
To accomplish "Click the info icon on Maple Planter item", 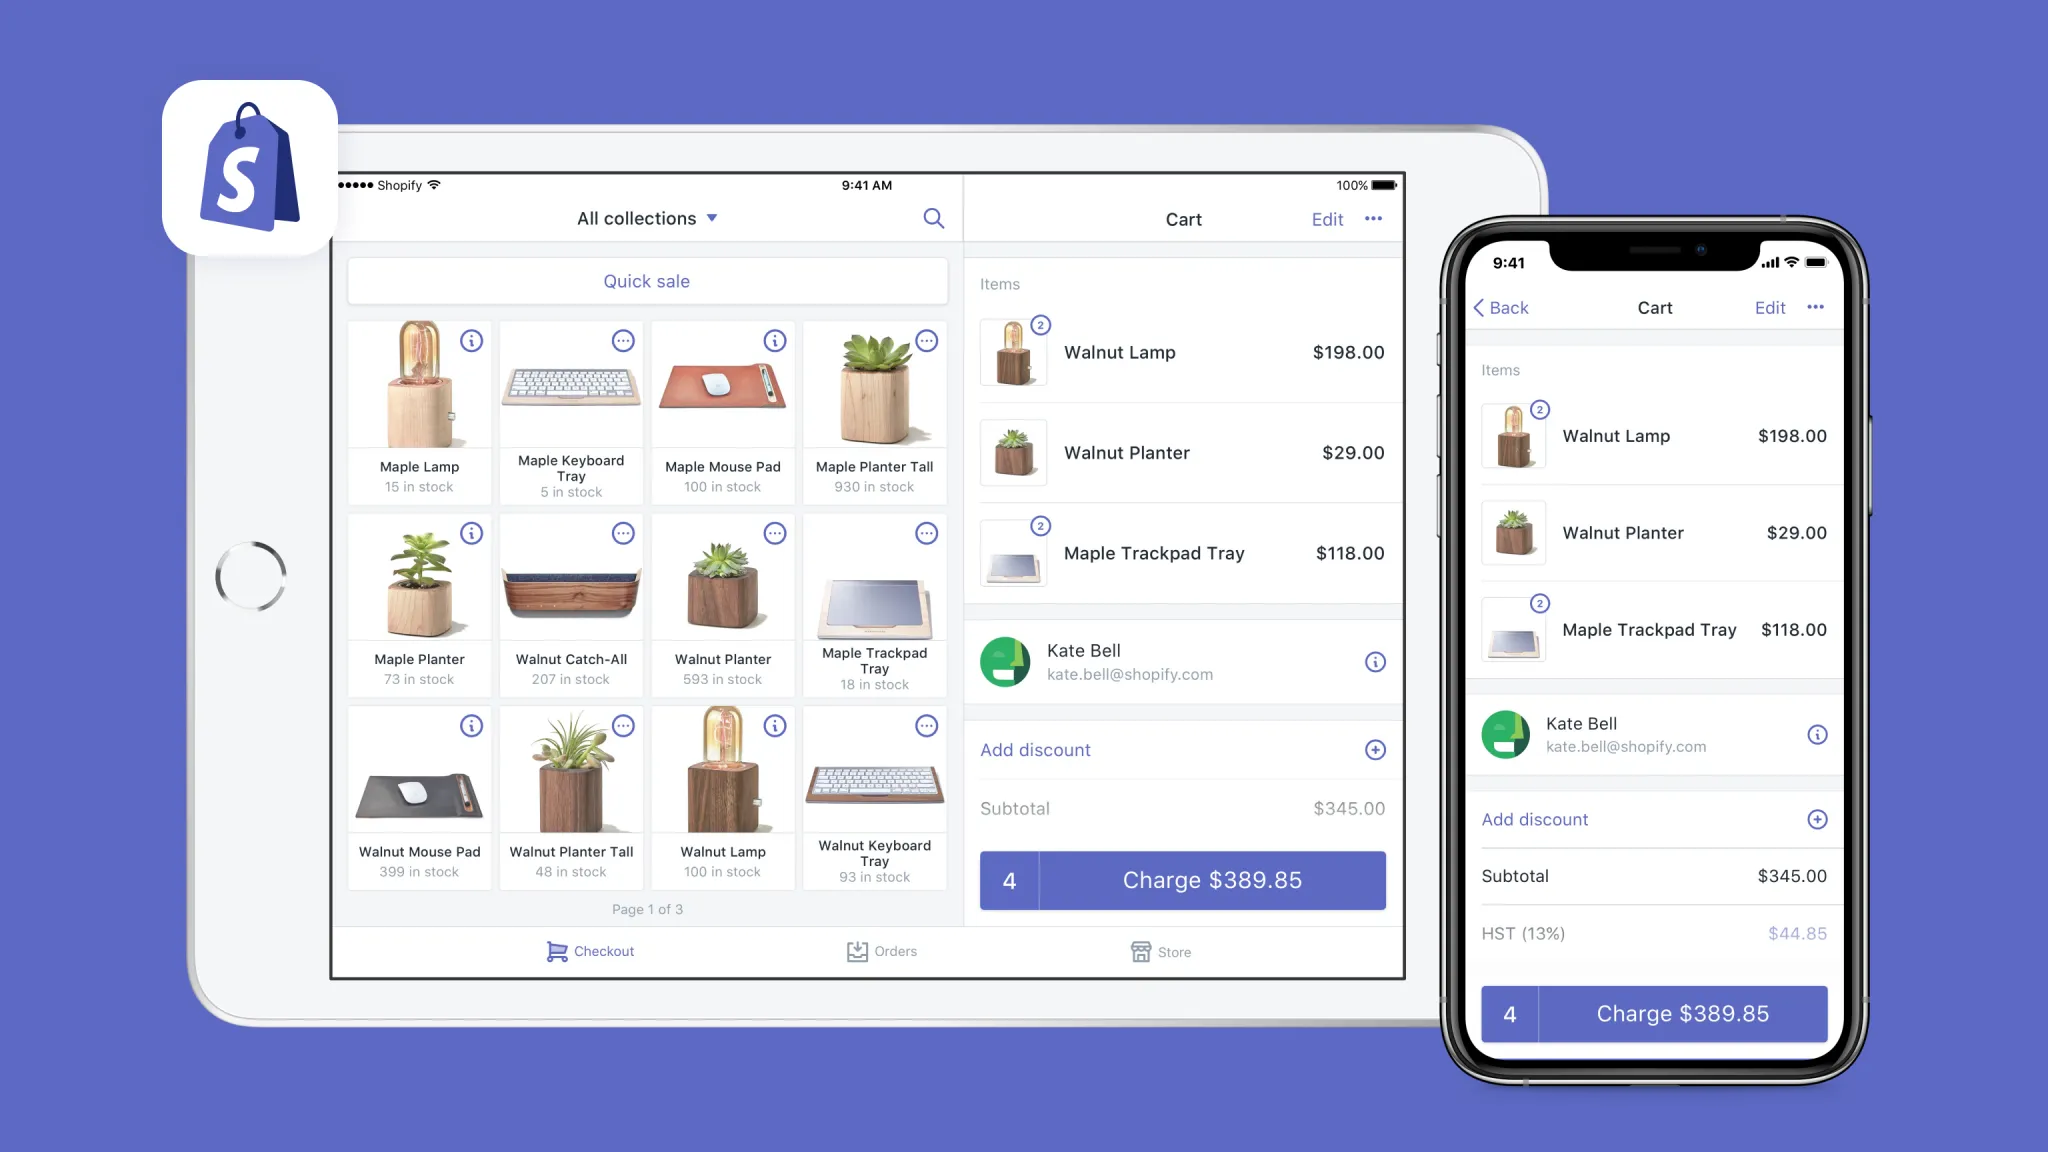I will (471, 533).
